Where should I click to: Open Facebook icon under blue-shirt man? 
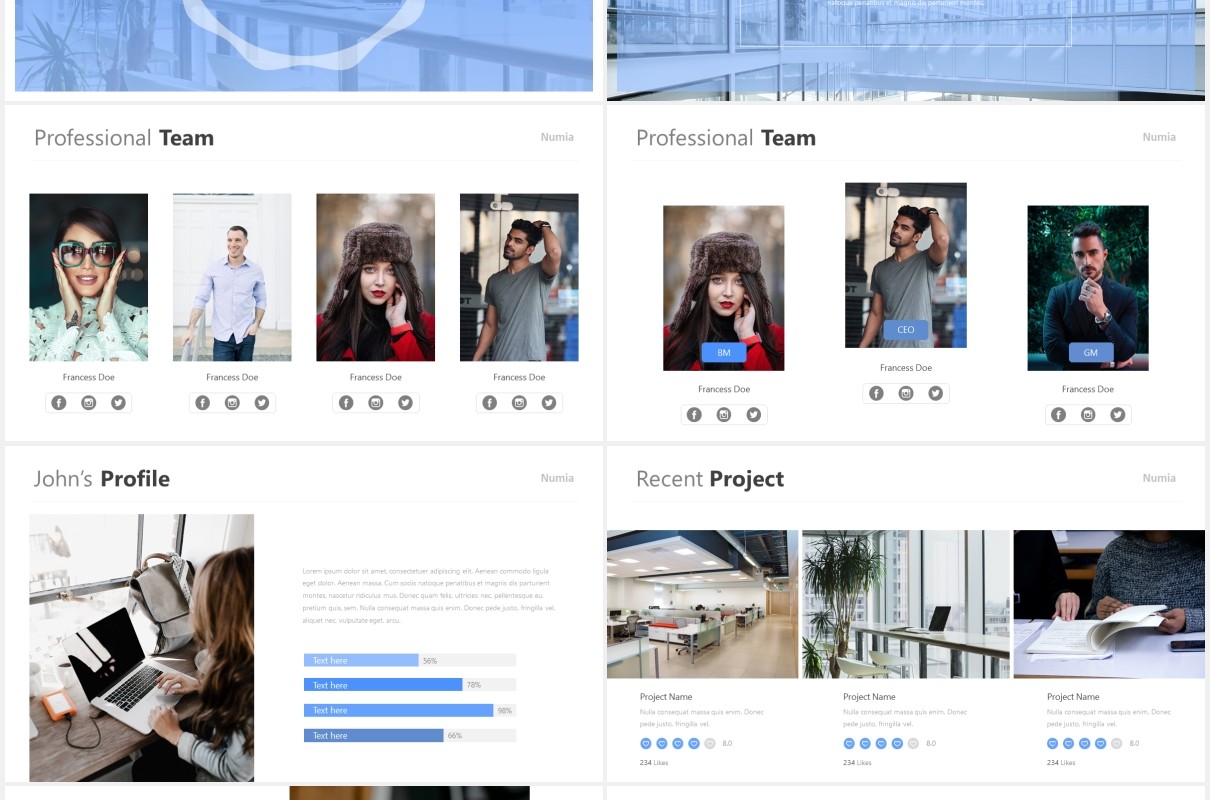tap(203, 403)
